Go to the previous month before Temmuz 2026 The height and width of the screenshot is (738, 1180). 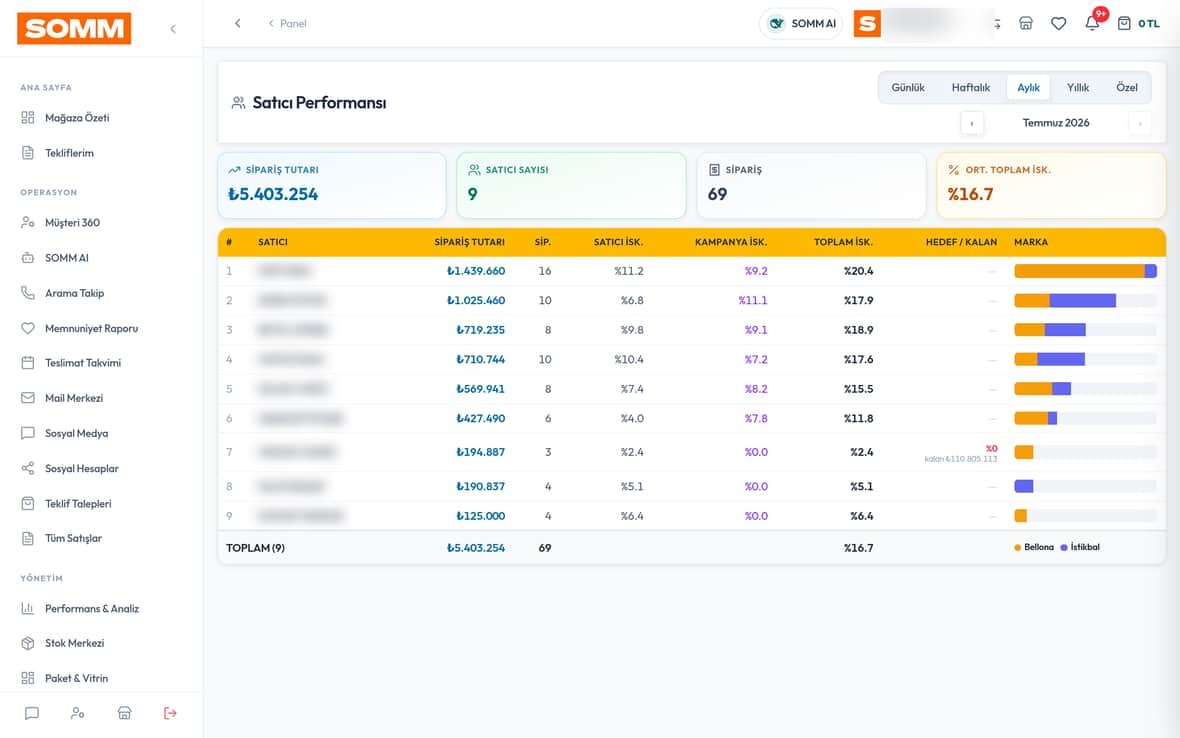click(x=972, y=123)
